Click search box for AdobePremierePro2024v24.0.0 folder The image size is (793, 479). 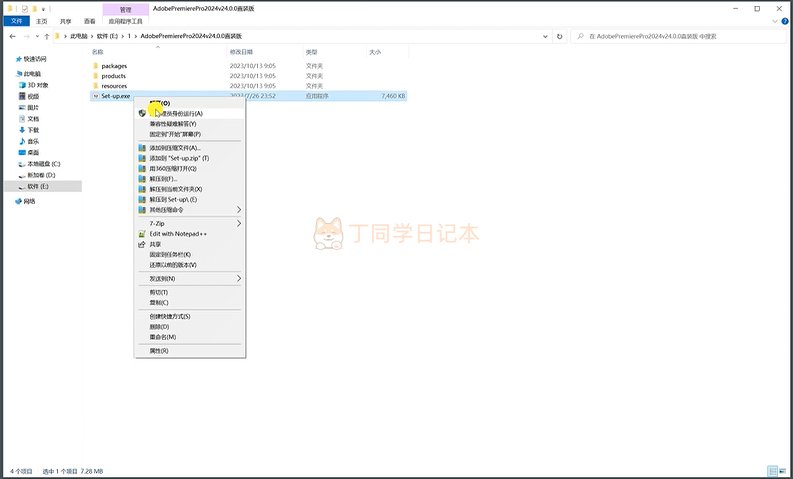click(679, 36)
